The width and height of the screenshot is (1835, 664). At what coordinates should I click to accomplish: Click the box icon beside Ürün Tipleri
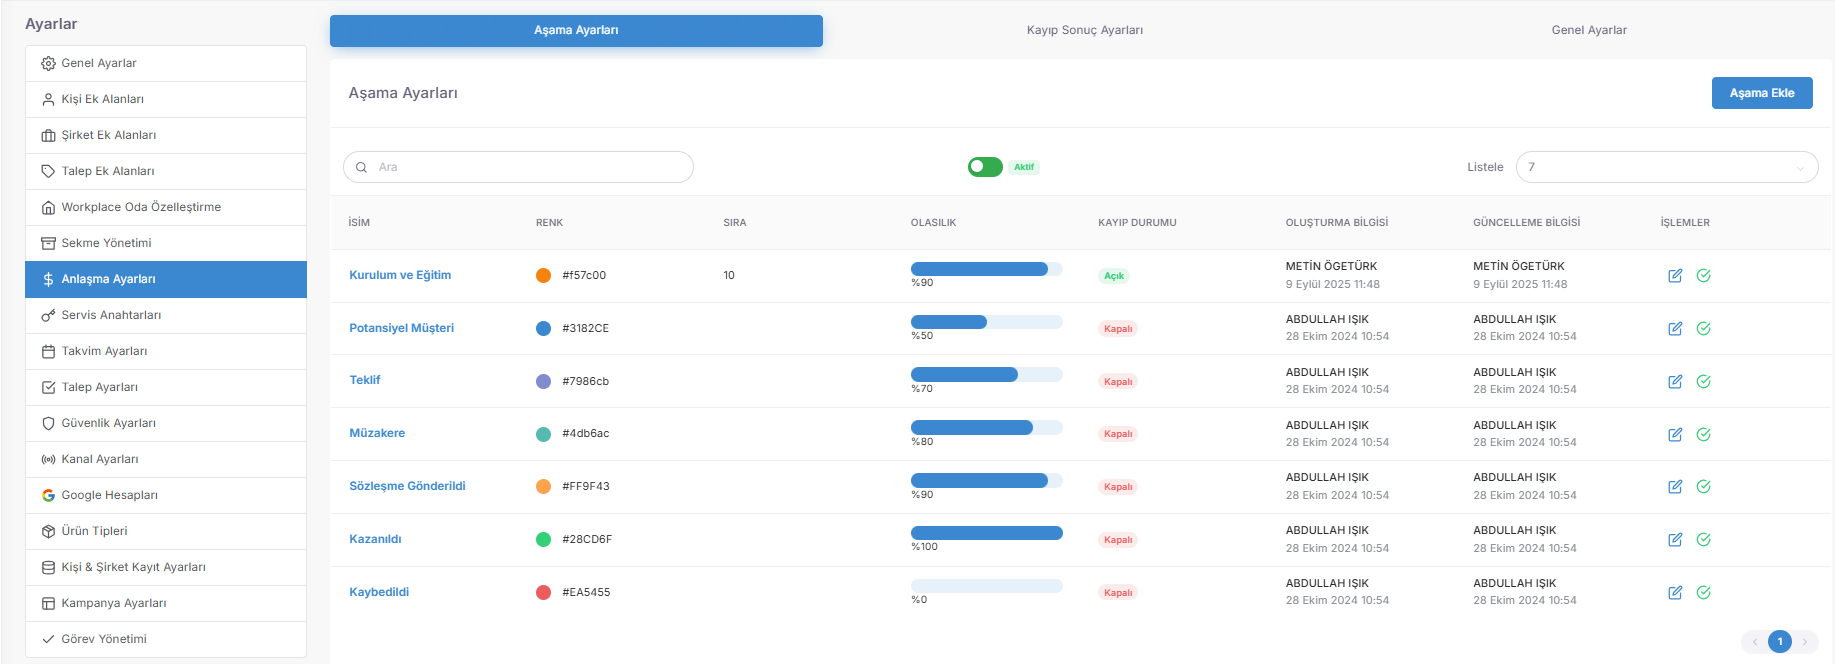click(48, 531)
